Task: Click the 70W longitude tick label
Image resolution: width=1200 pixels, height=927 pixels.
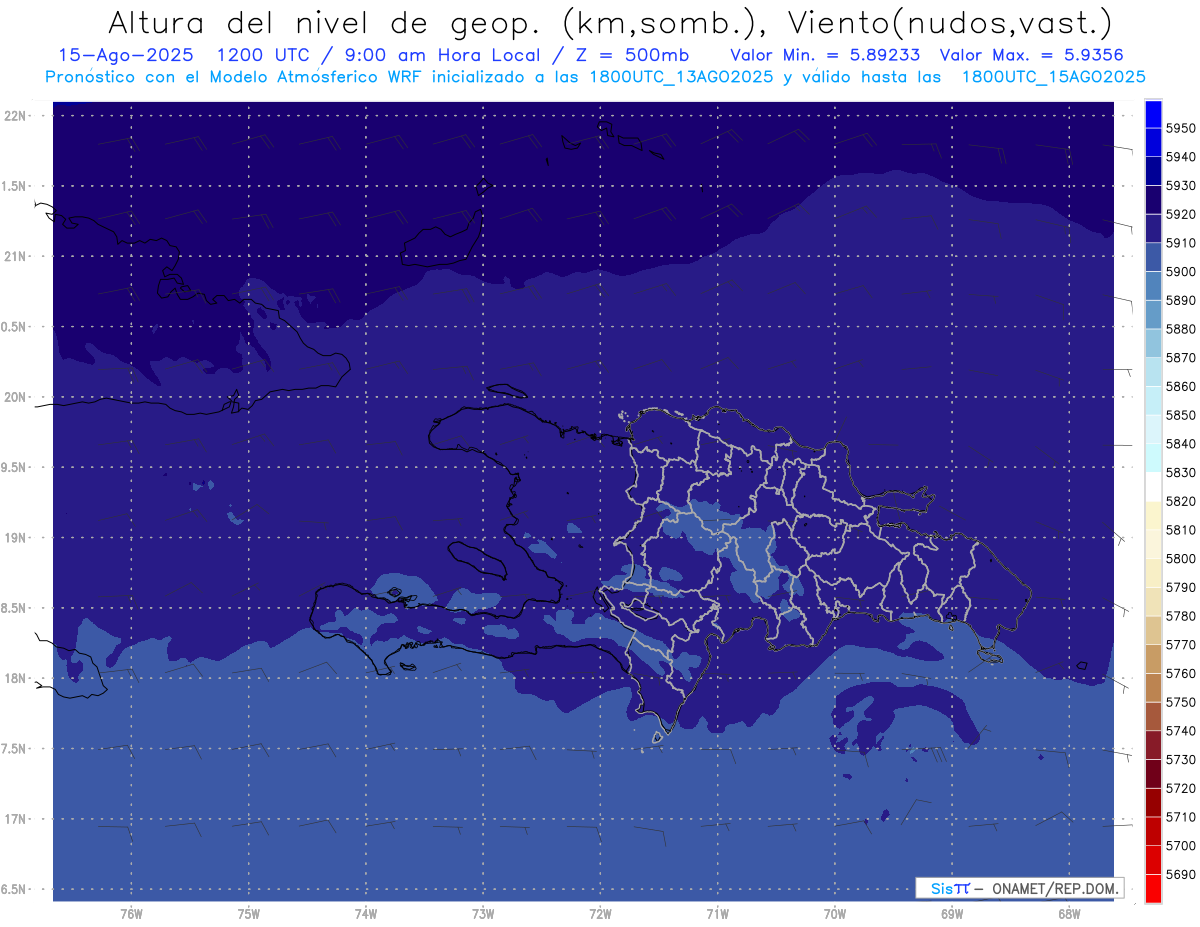Action: click(834, 913)
